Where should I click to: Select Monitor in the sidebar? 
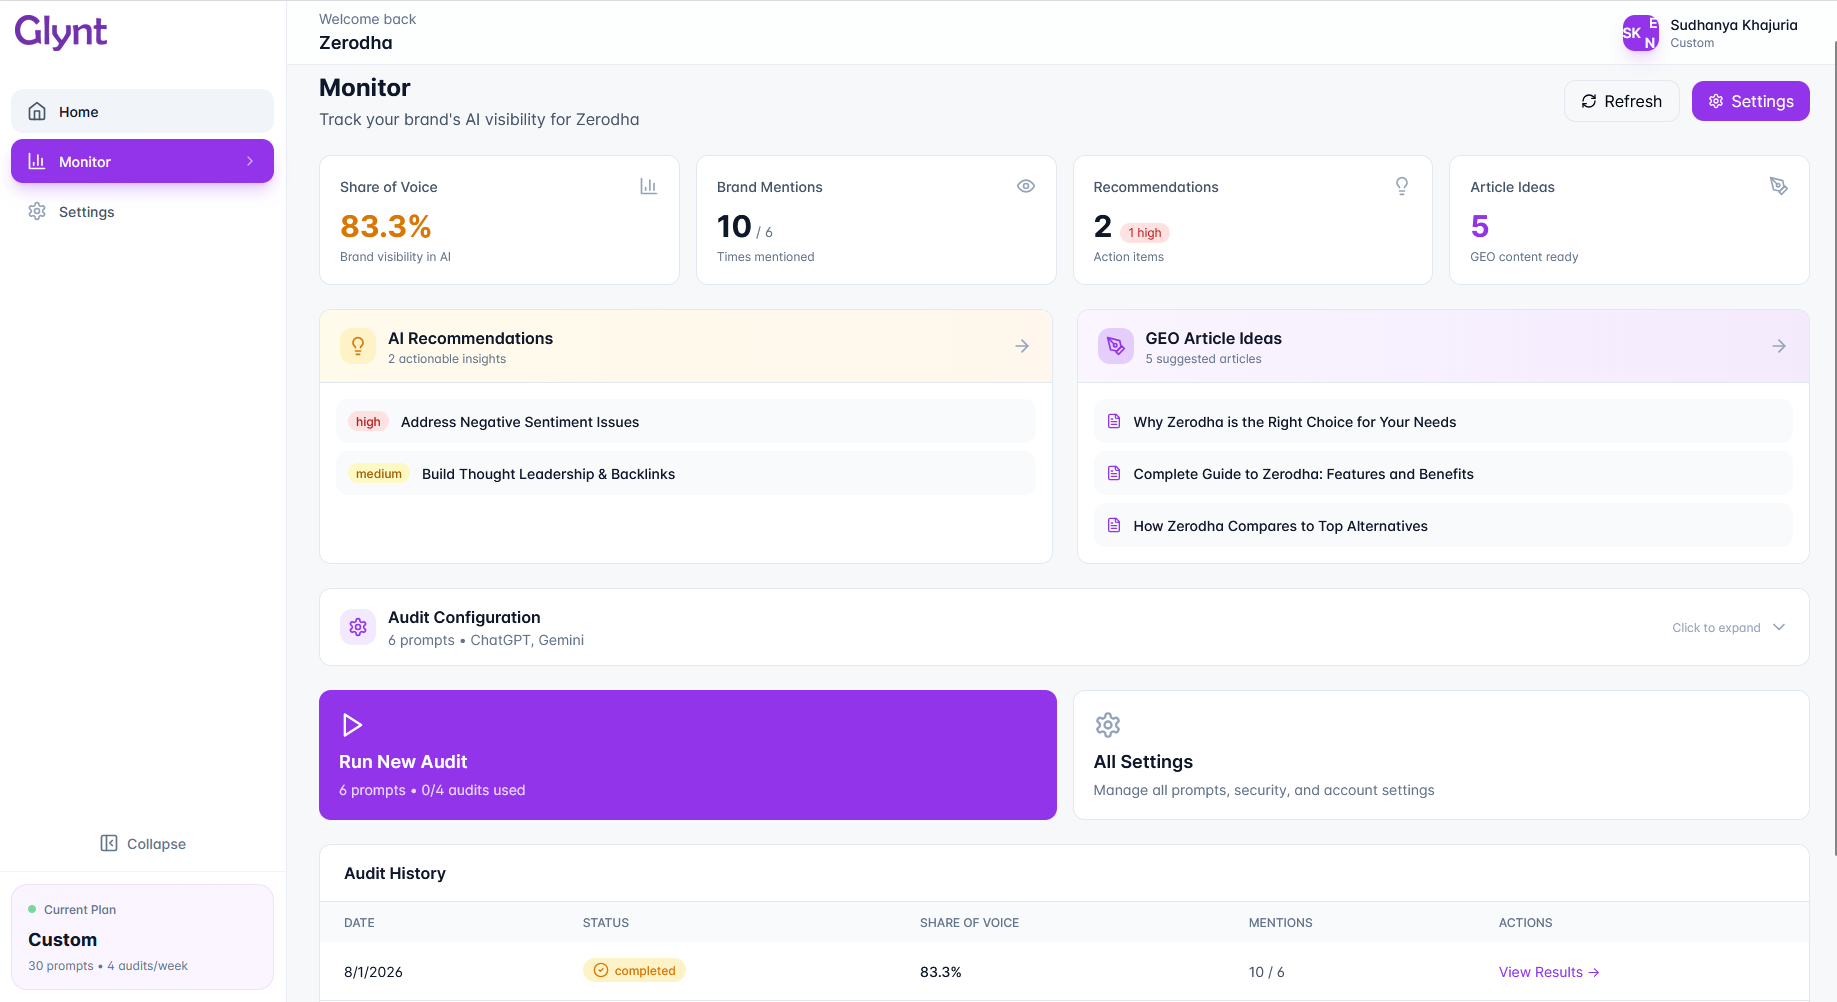142,161
